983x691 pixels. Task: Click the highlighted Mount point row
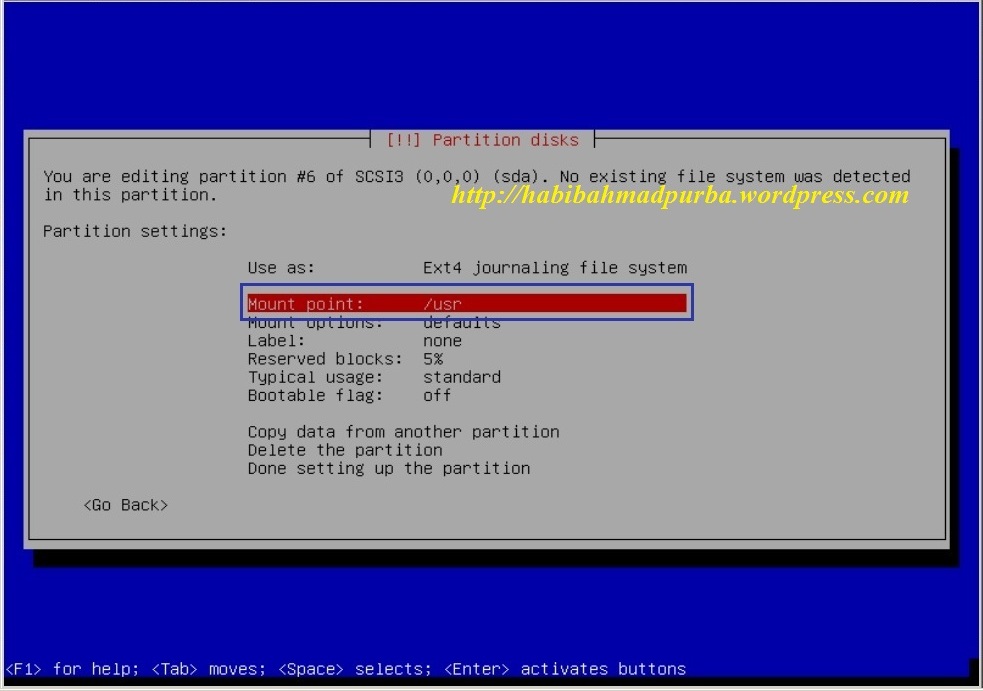click(x=469, y=303)
